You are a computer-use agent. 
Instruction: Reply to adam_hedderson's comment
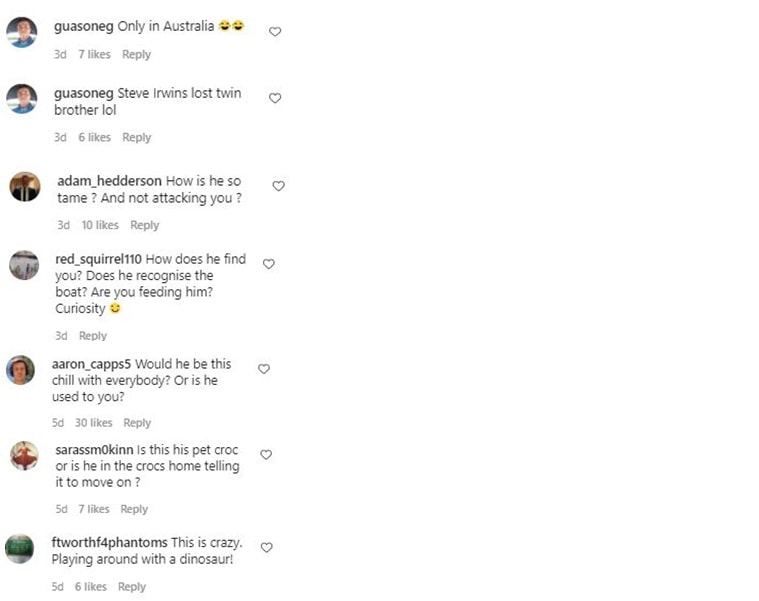pyautogui.click(x=144, y=225)
